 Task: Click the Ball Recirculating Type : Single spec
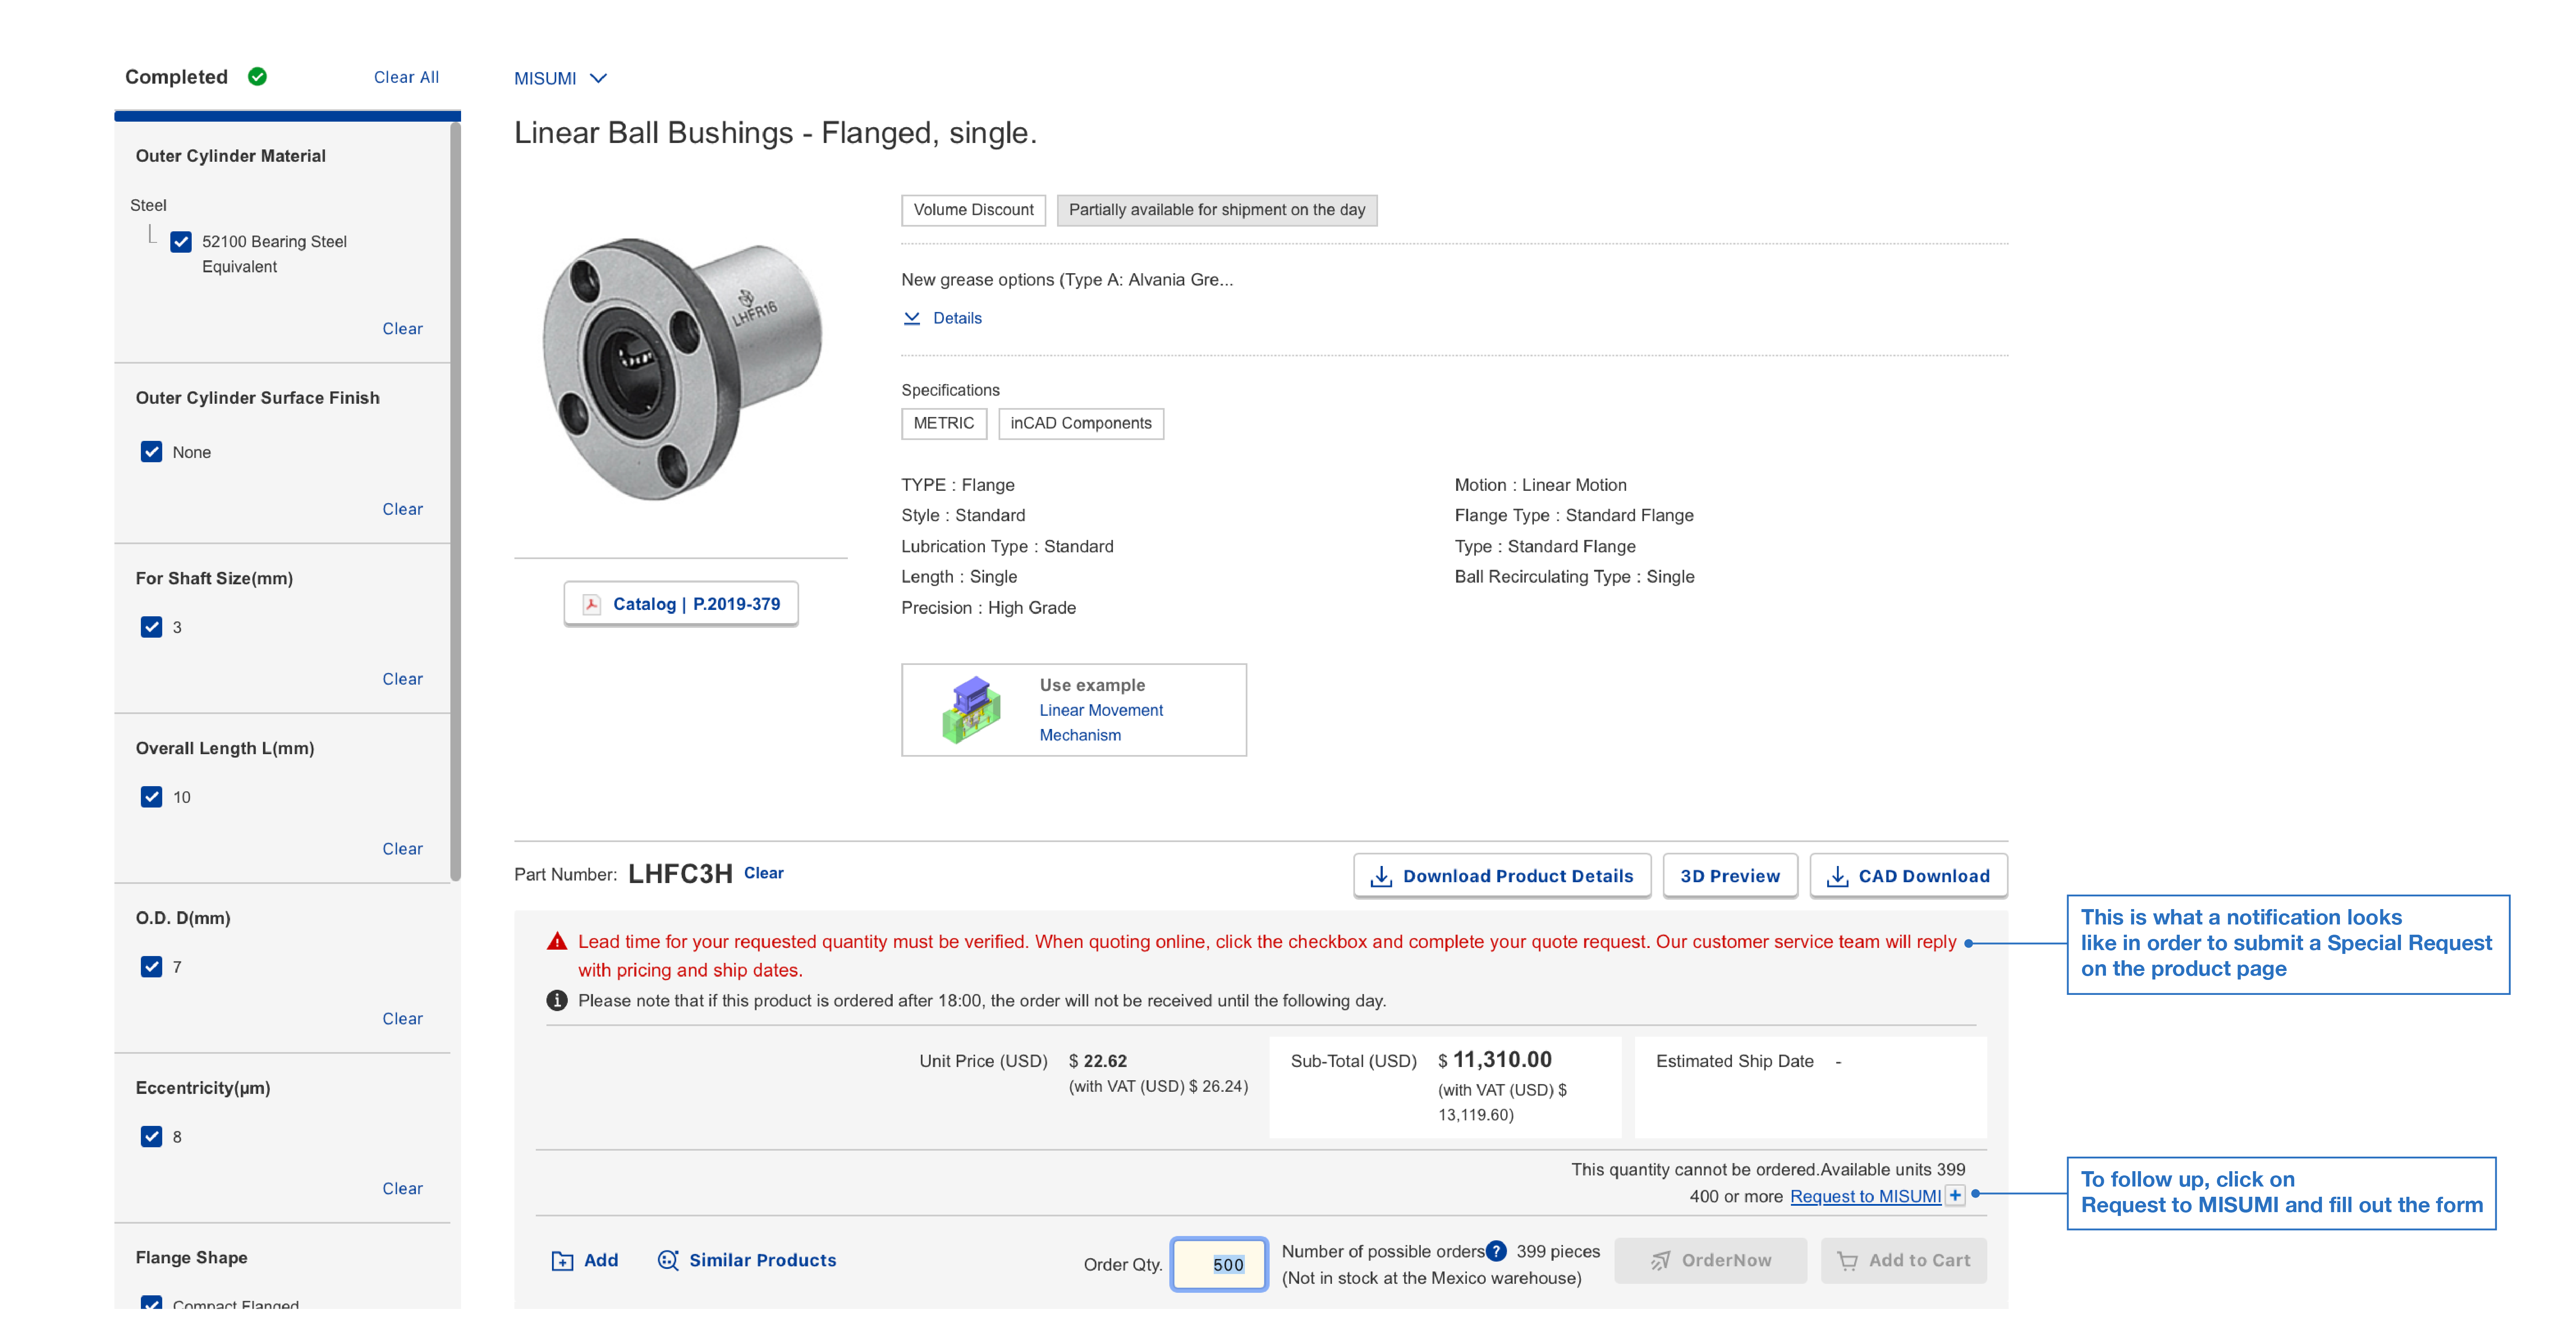point(1574,577)
